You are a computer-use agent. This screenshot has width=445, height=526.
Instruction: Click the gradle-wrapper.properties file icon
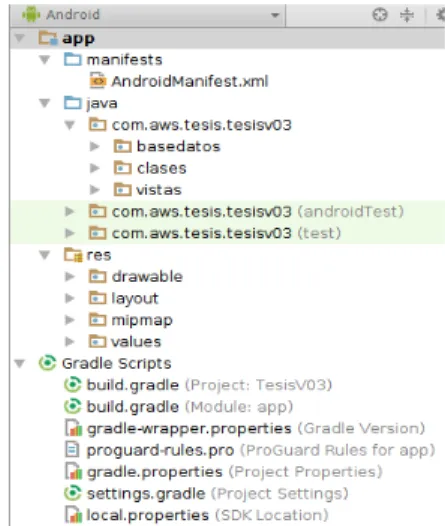(73, 428)
